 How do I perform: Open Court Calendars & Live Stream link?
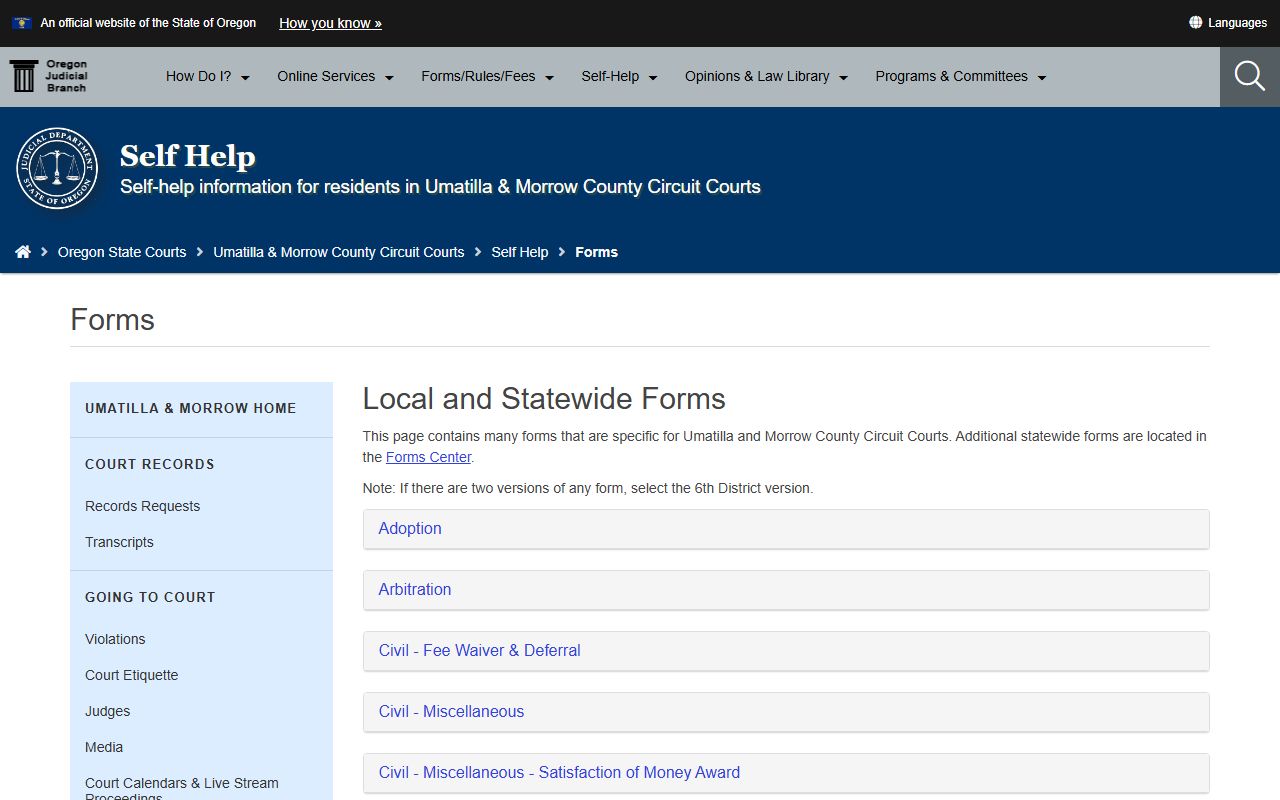pyautogui.click(x=182, y=789)
